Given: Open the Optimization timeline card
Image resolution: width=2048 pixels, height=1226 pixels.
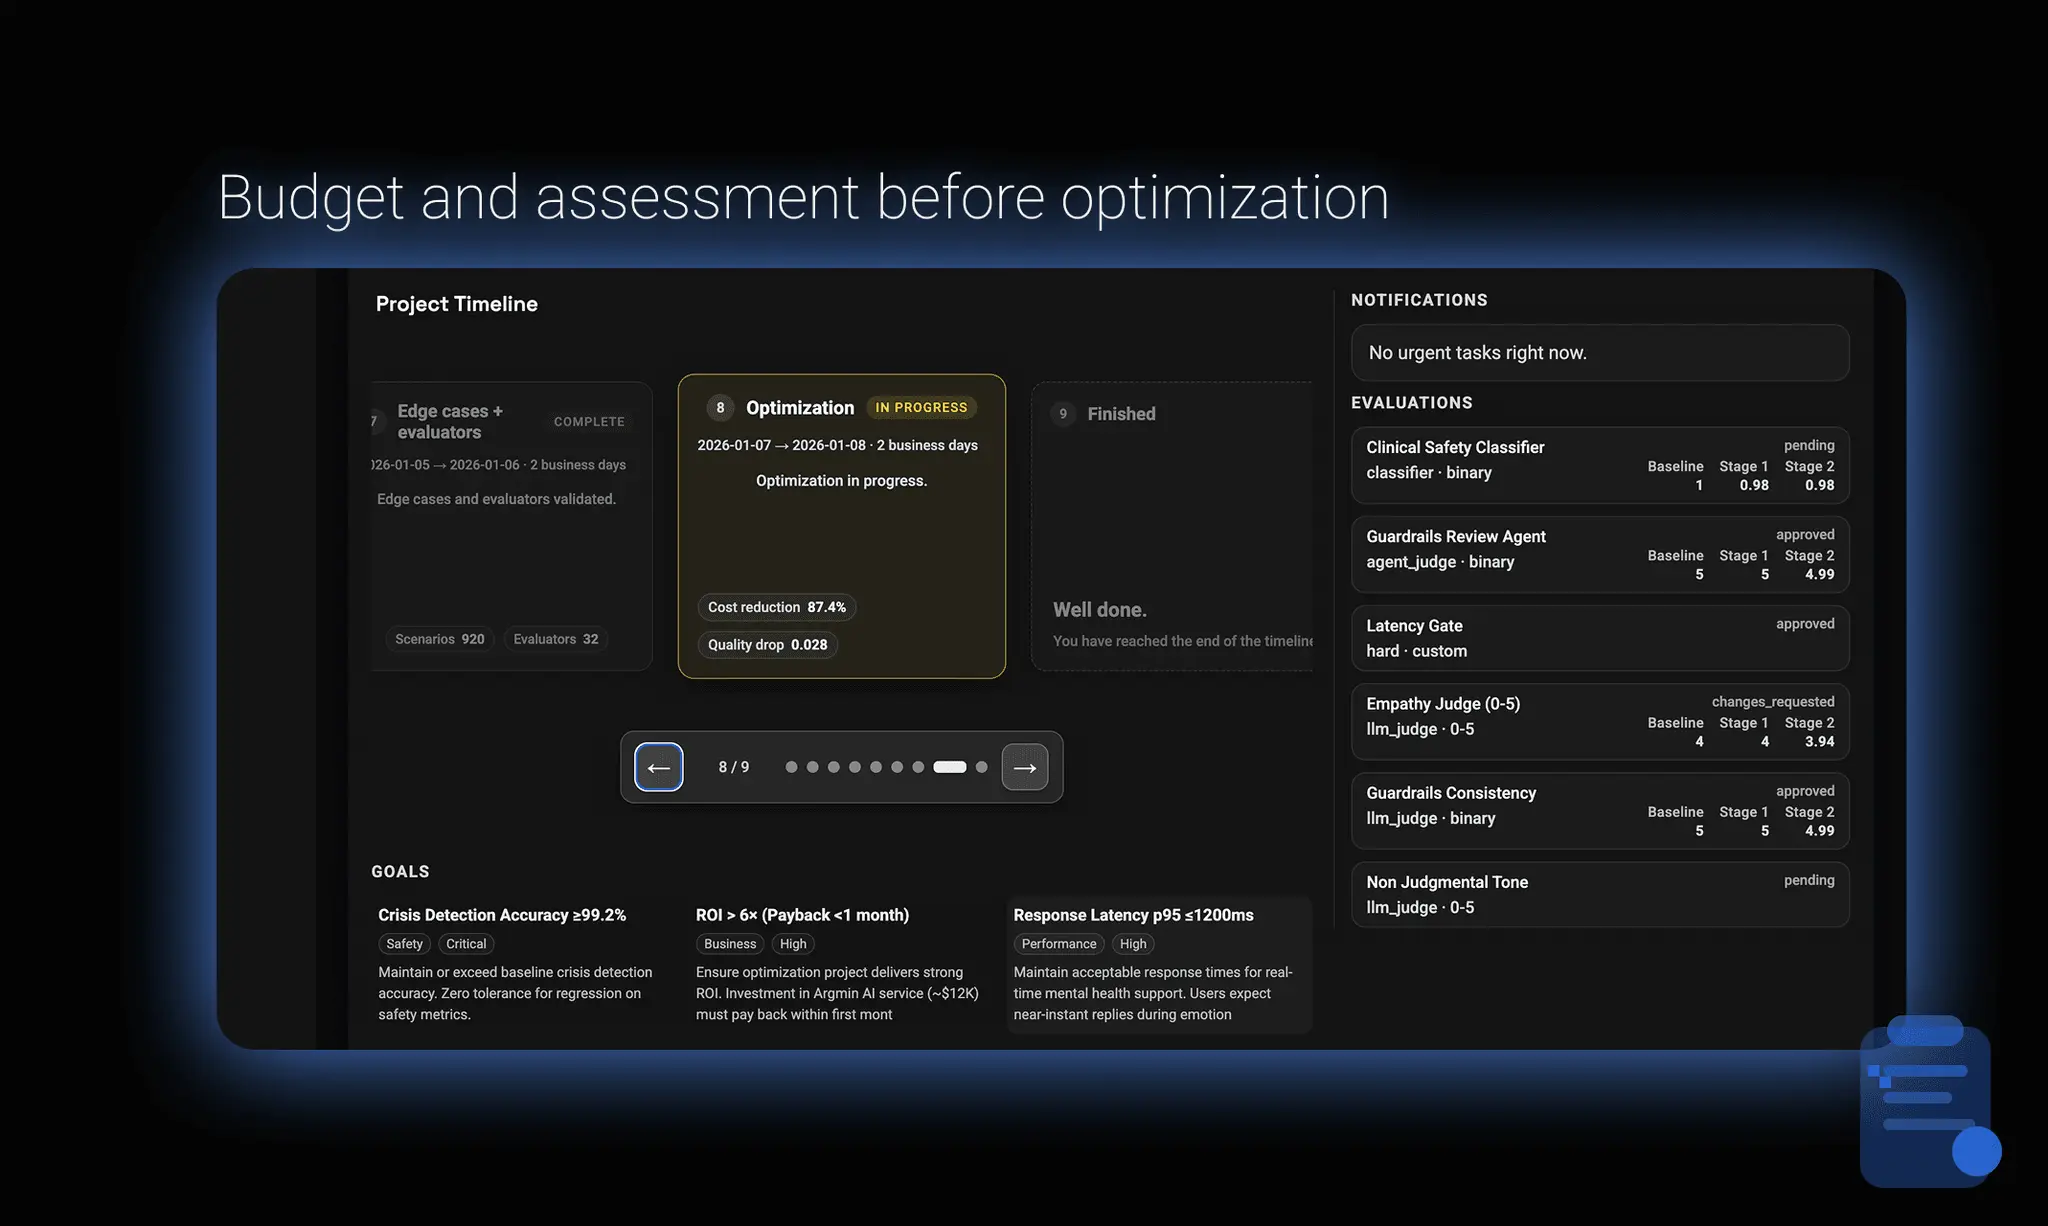Looking at the screenshot, I should pos(841,526).
